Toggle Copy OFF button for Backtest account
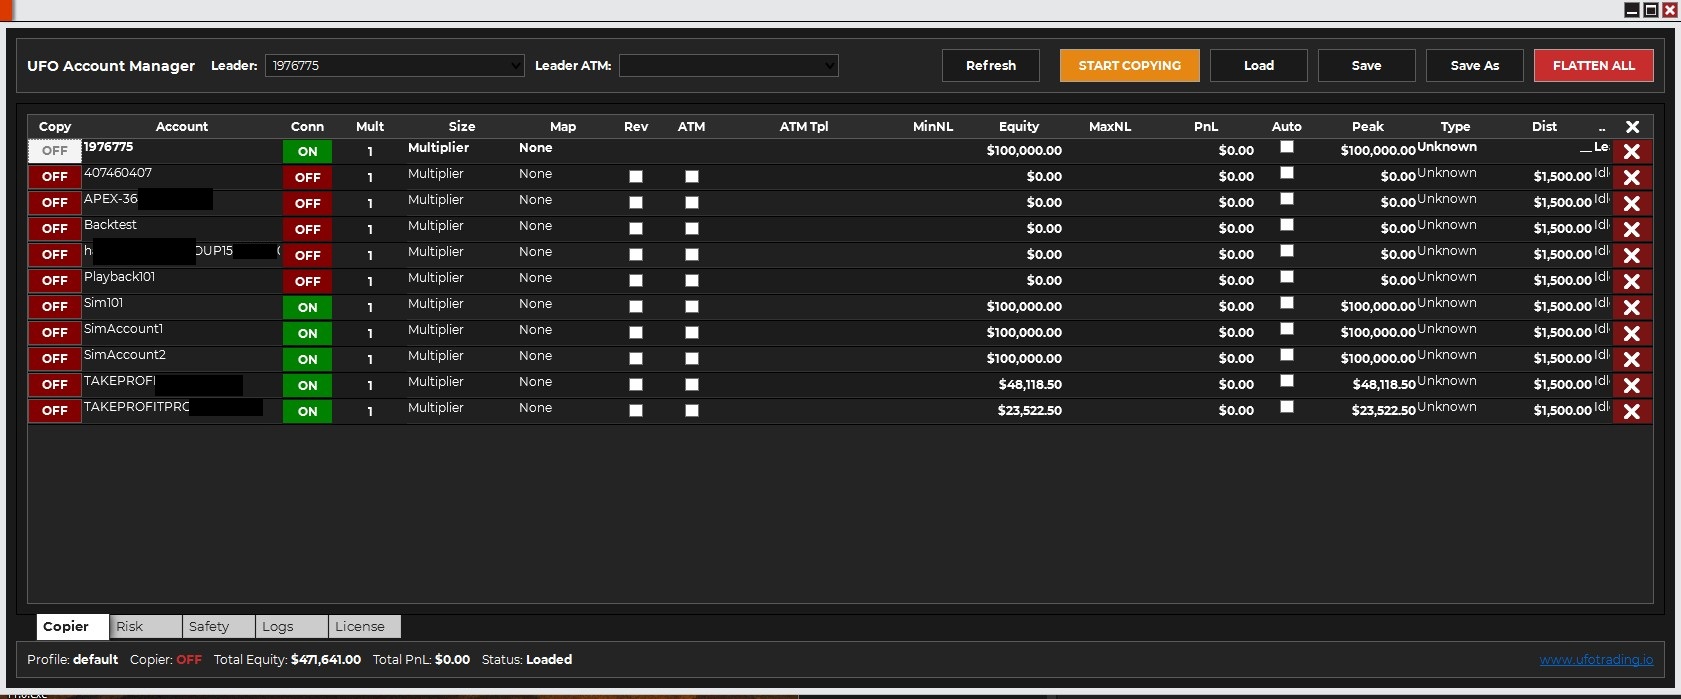This screenshot has height=699, width=1681. click(55, 229)
